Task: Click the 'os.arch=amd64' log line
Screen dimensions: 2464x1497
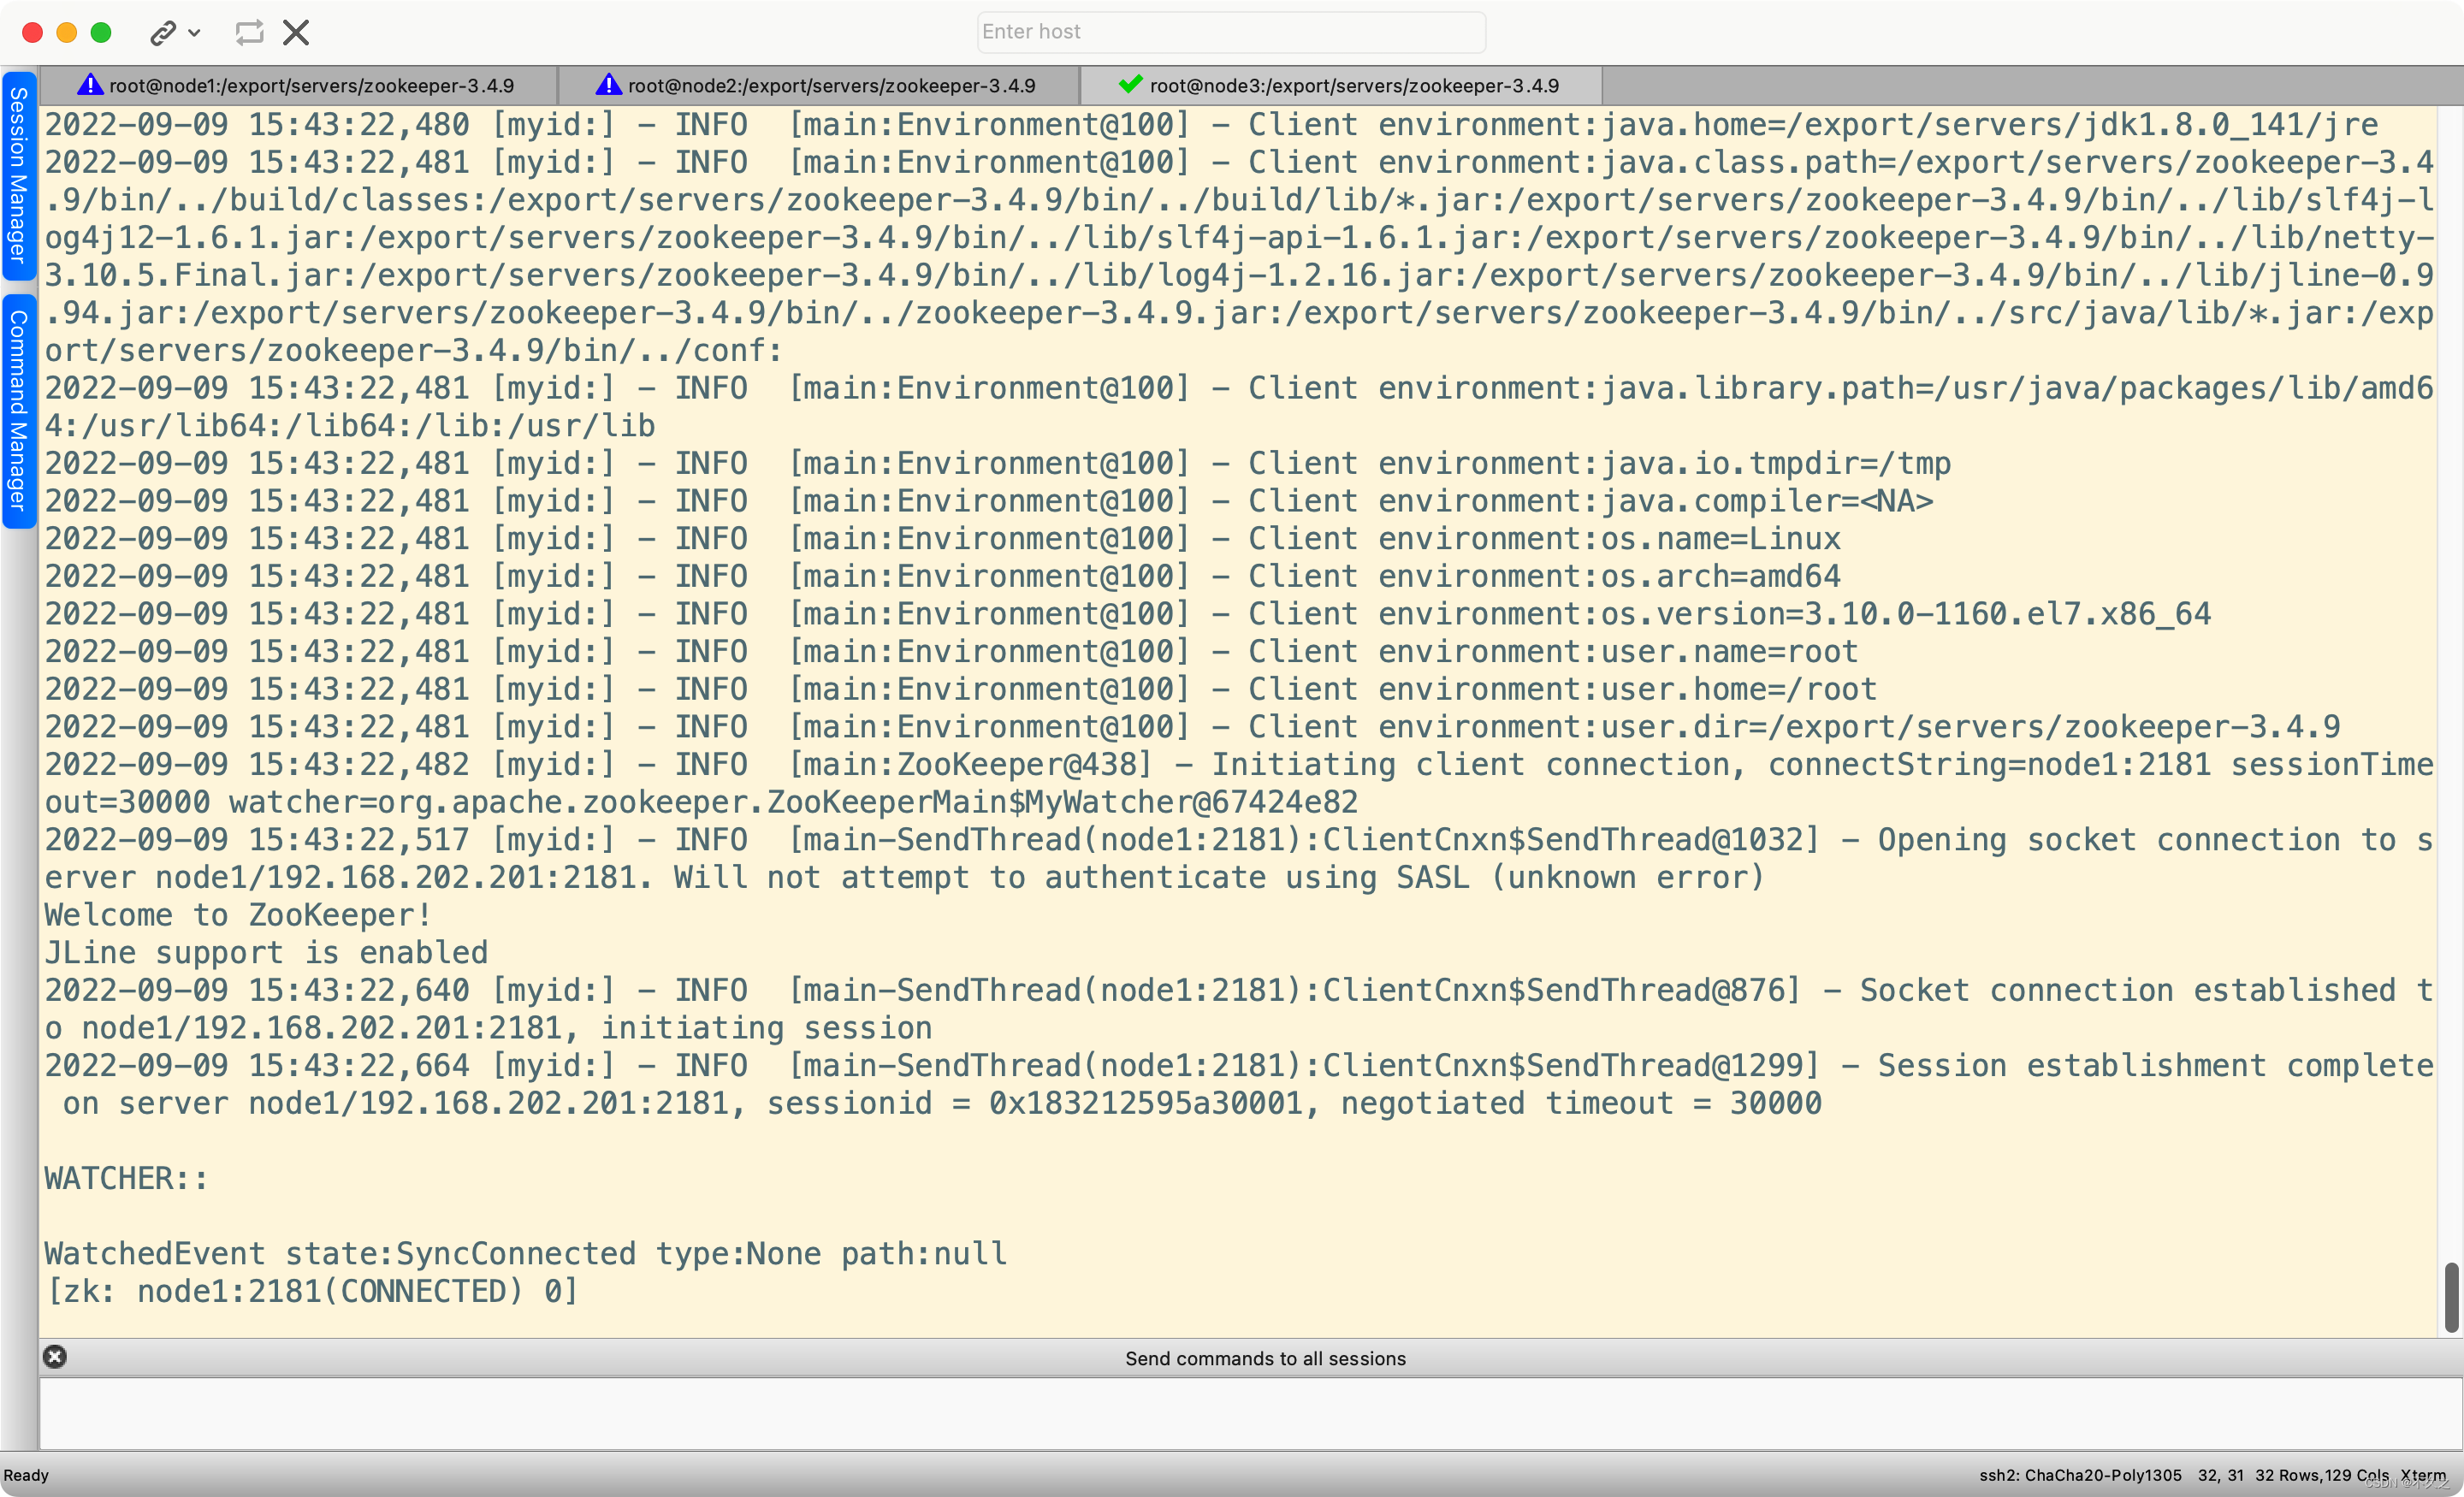Action: (942, 577)
